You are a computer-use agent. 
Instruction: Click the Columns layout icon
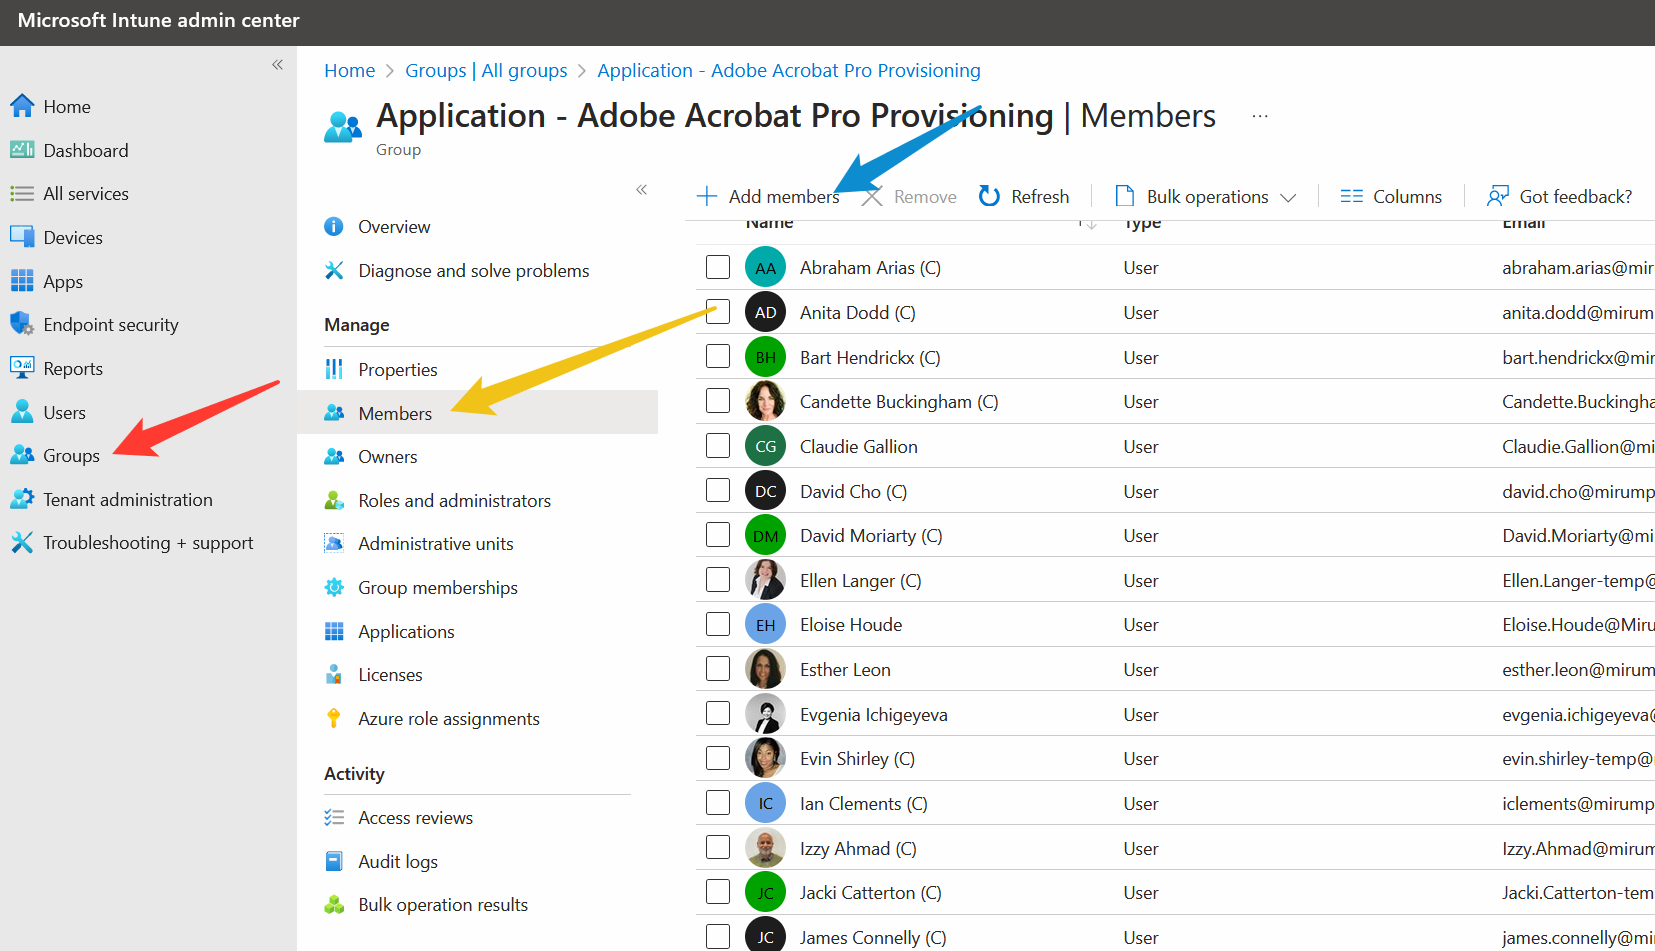click(x=1352, y=196)
